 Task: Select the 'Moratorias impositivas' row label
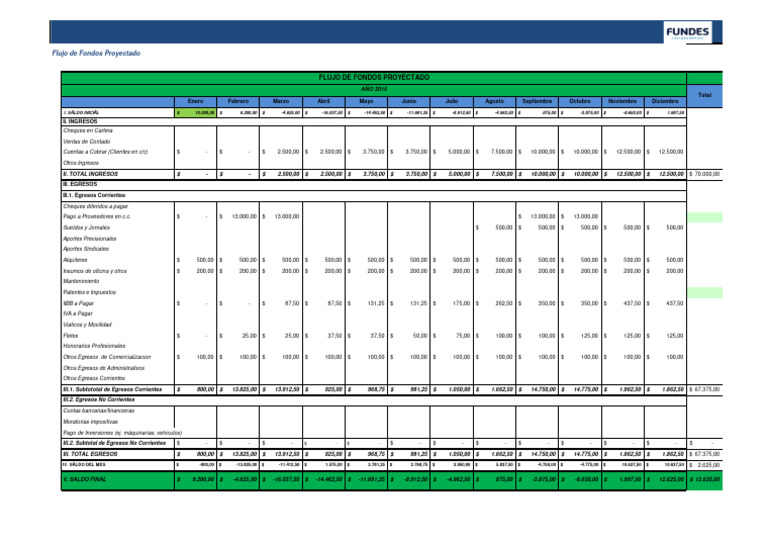91,422
